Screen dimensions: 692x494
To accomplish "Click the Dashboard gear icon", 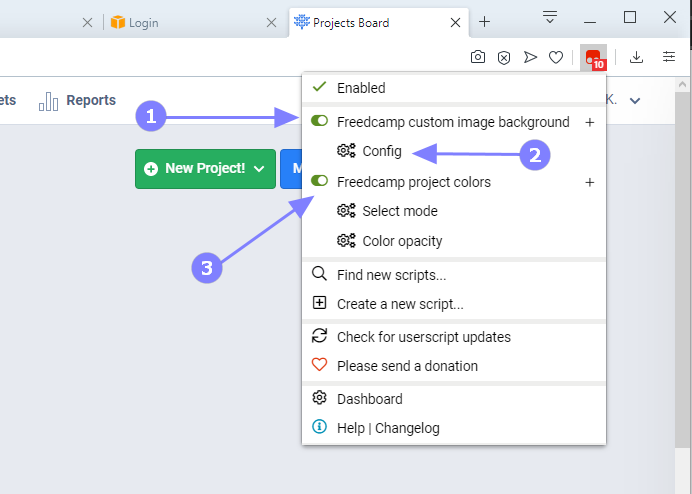I will [x=319, y=398].
